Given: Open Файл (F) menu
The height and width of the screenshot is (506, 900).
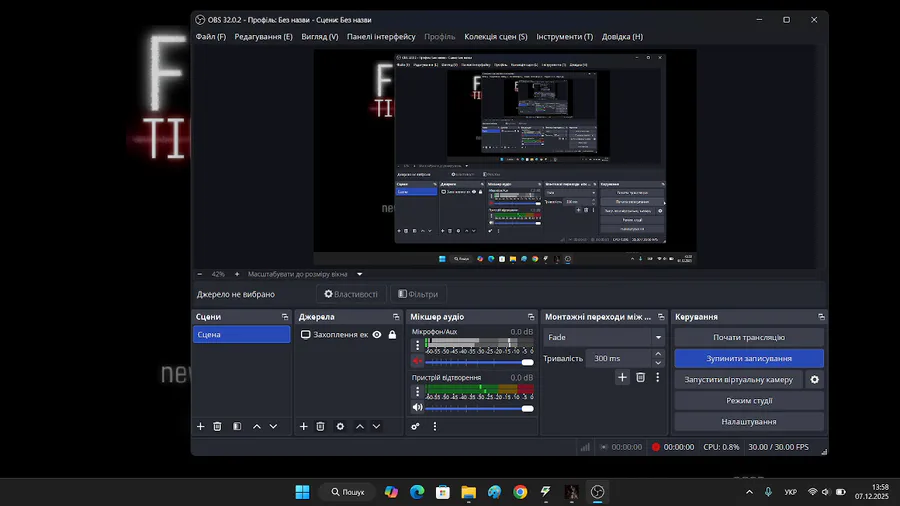Looking at the screenshot, I should coord(211,37).
